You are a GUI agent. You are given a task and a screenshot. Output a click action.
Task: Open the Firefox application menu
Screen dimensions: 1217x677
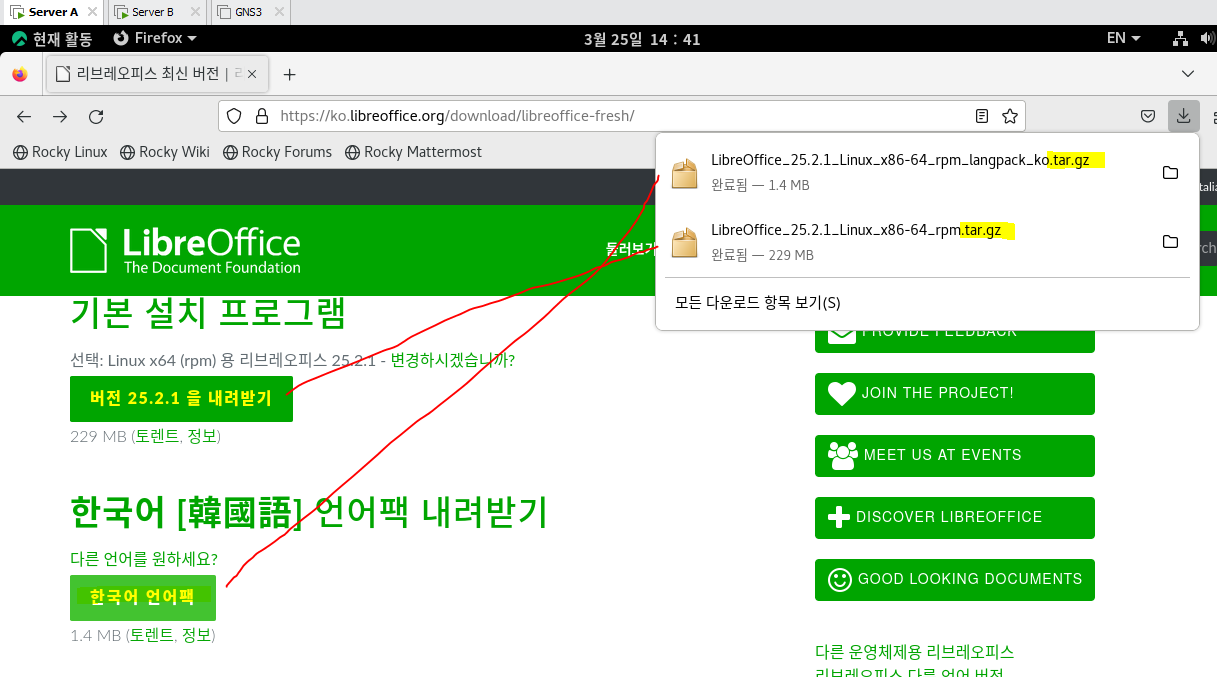[x=155, y=38]
